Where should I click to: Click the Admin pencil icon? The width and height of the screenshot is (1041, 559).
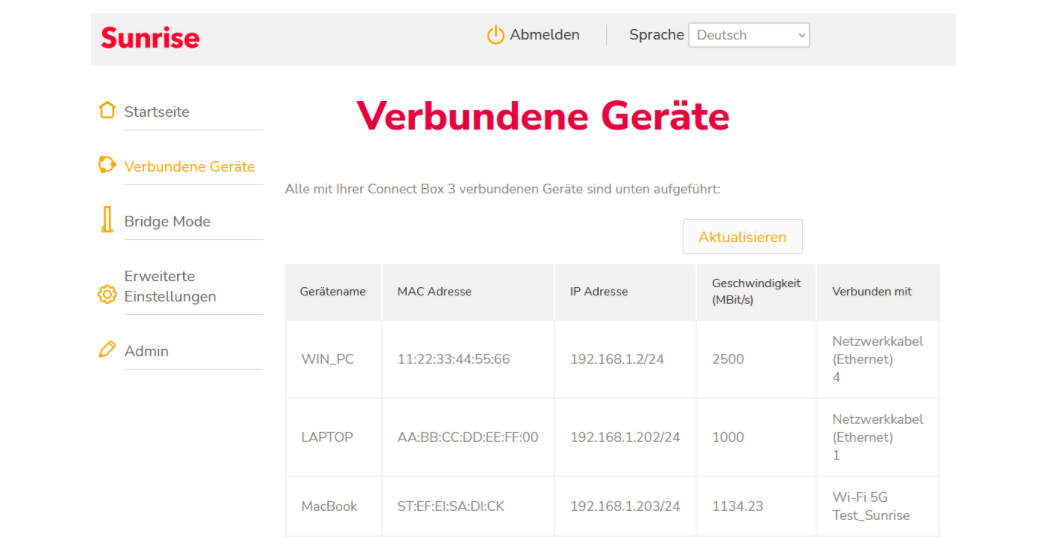(107, 350)
